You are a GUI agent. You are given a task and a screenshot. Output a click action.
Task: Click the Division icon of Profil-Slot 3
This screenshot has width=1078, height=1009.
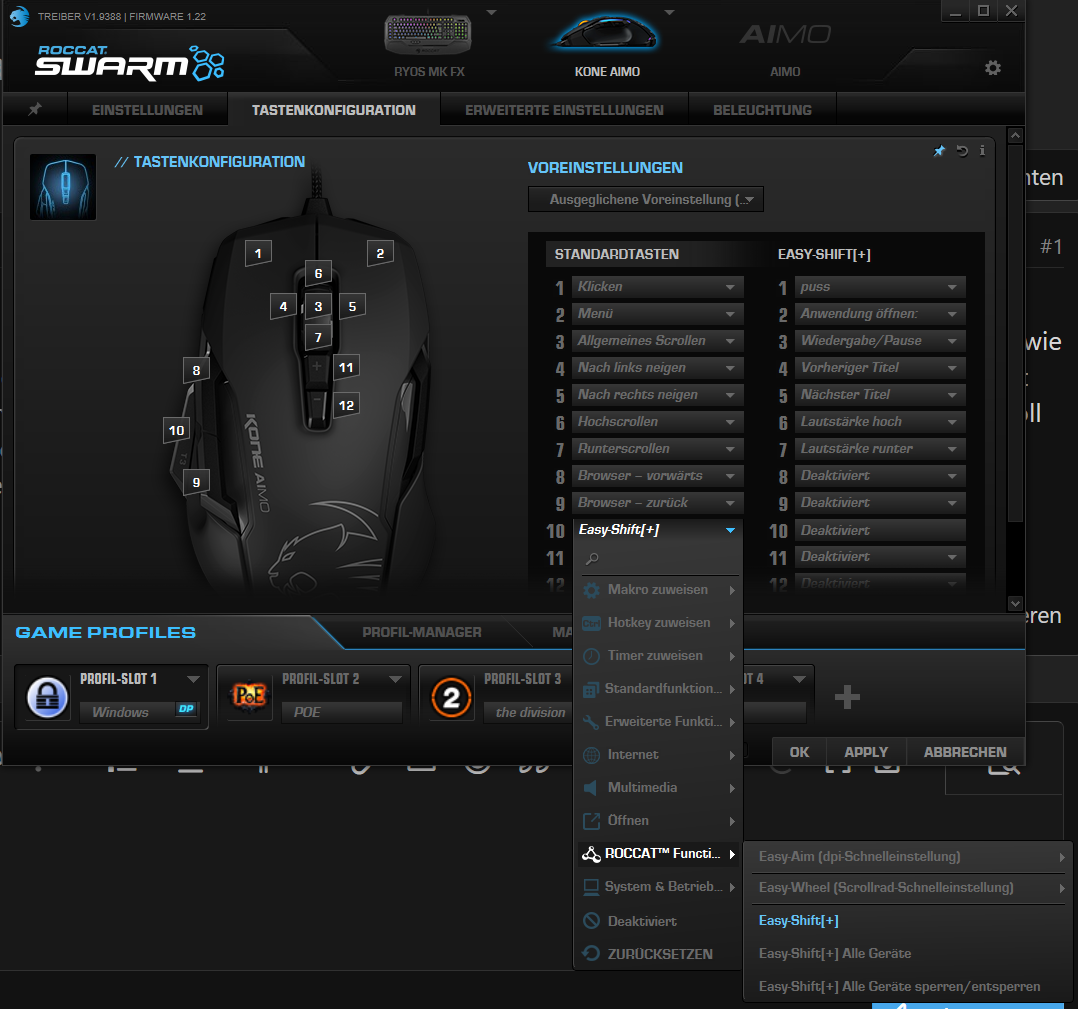pos(451,697)
